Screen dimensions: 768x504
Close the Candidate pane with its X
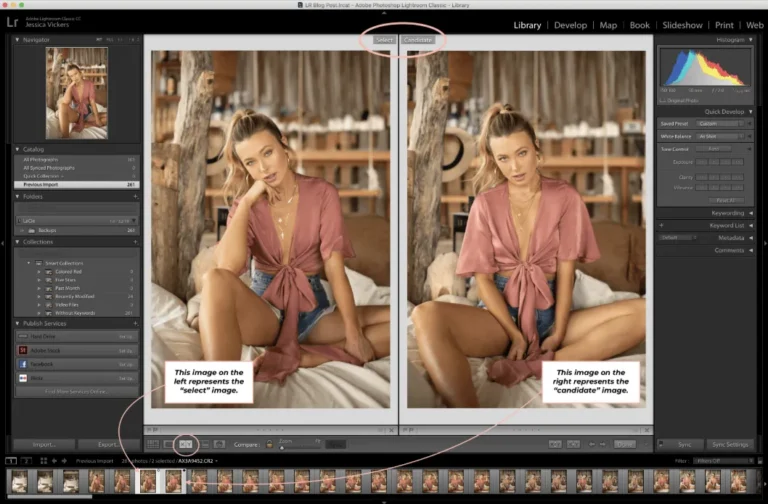point(647,430)
